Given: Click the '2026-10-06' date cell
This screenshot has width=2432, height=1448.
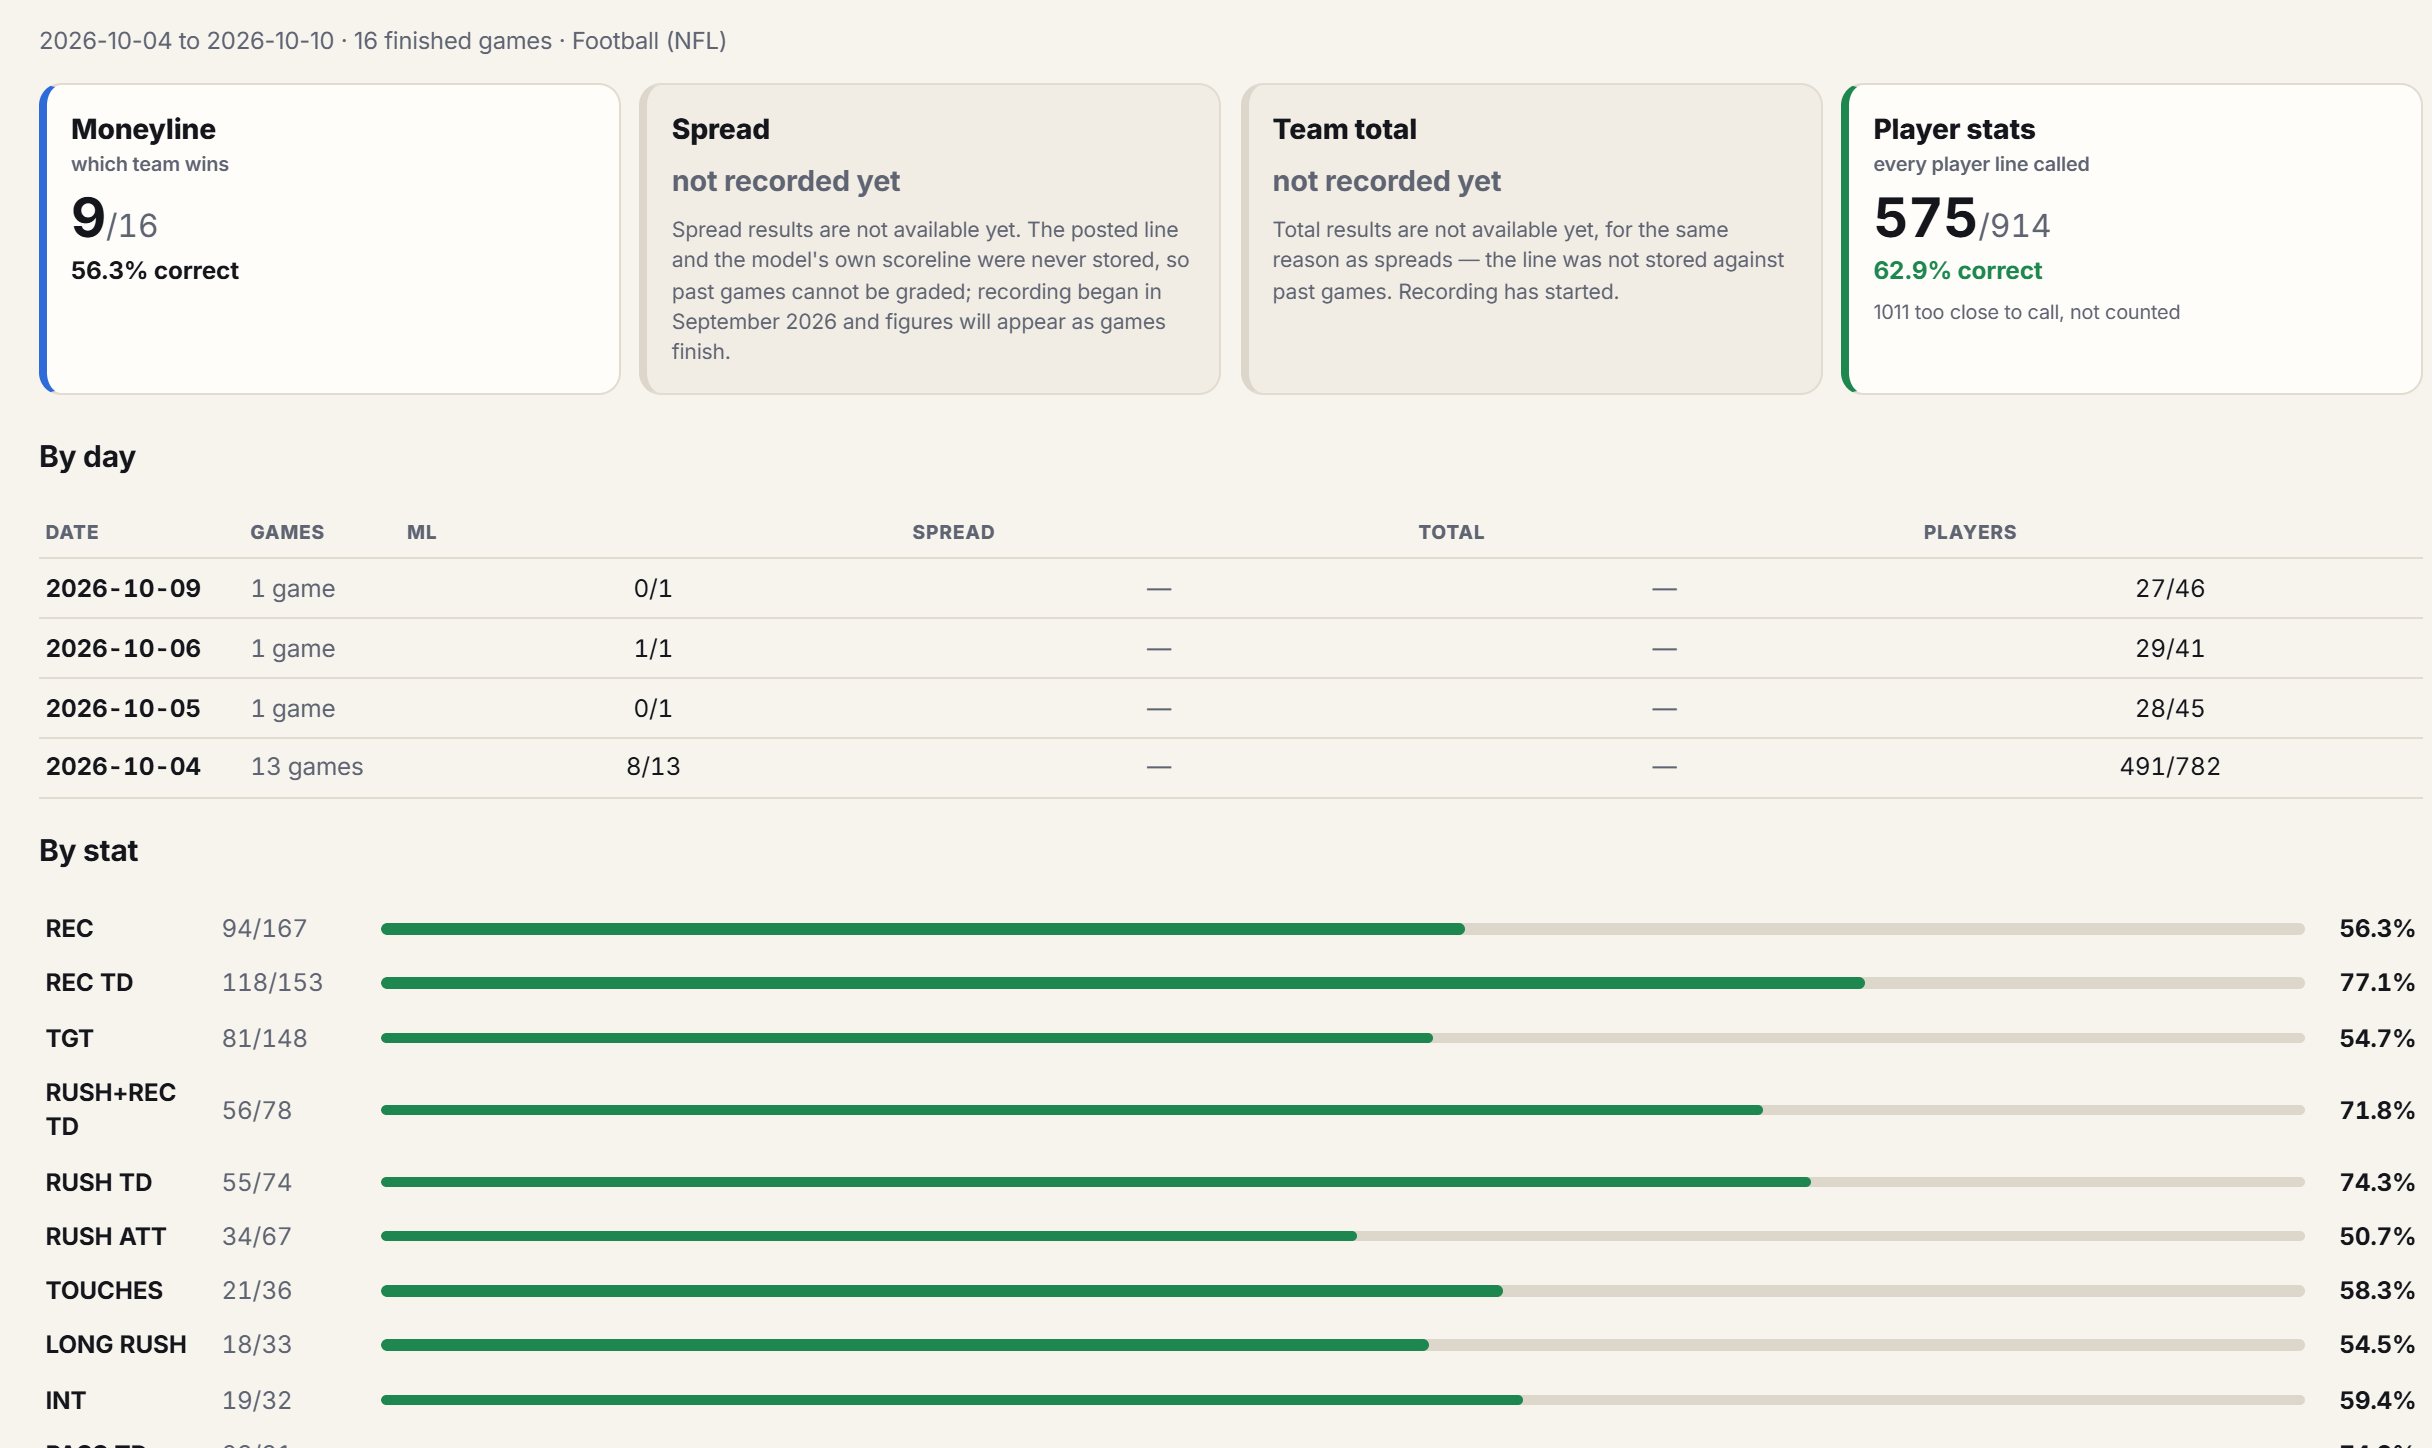Looking at the screenshot, I should tap(123, 649).
